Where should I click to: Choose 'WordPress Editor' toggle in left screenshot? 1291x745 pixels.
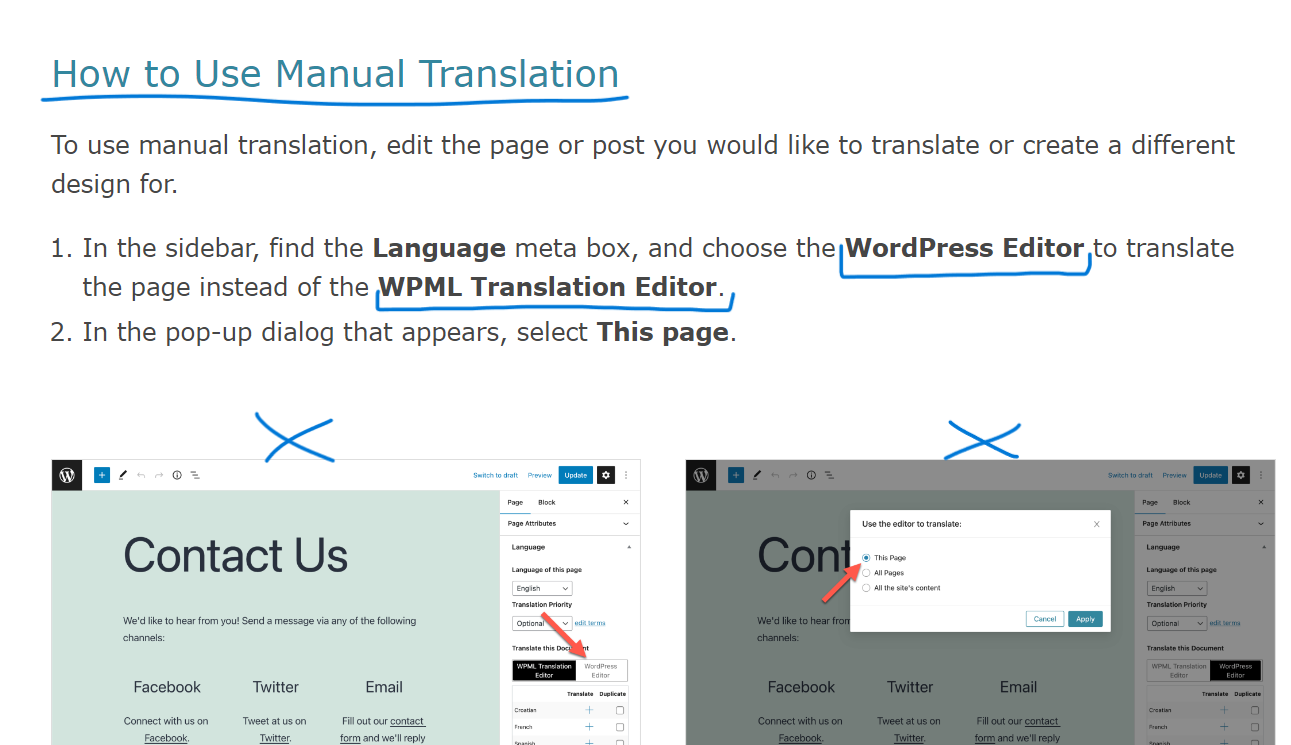[601, 671]
